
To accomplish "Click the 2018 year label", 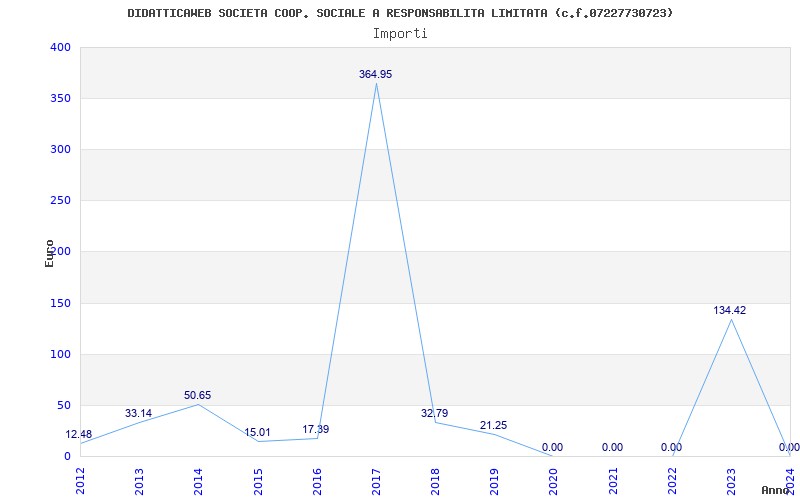I will (435, 481).
